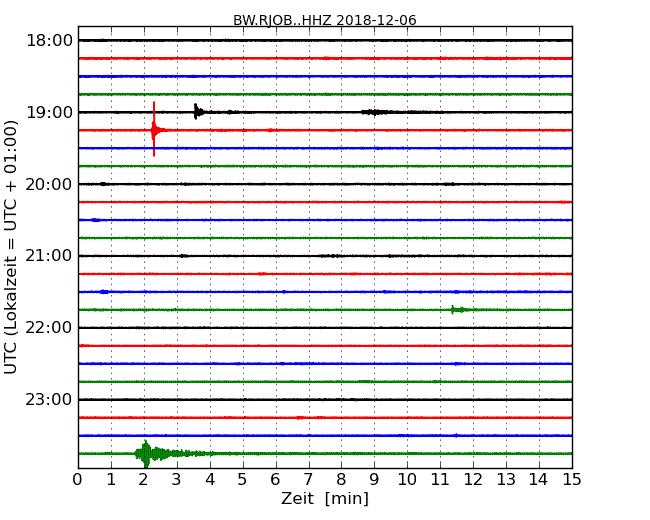Image resolution: width=650 pixels, height=520 pixels.
Task: Click the small green event on the 21:45 trace
Action: [459, 310]
